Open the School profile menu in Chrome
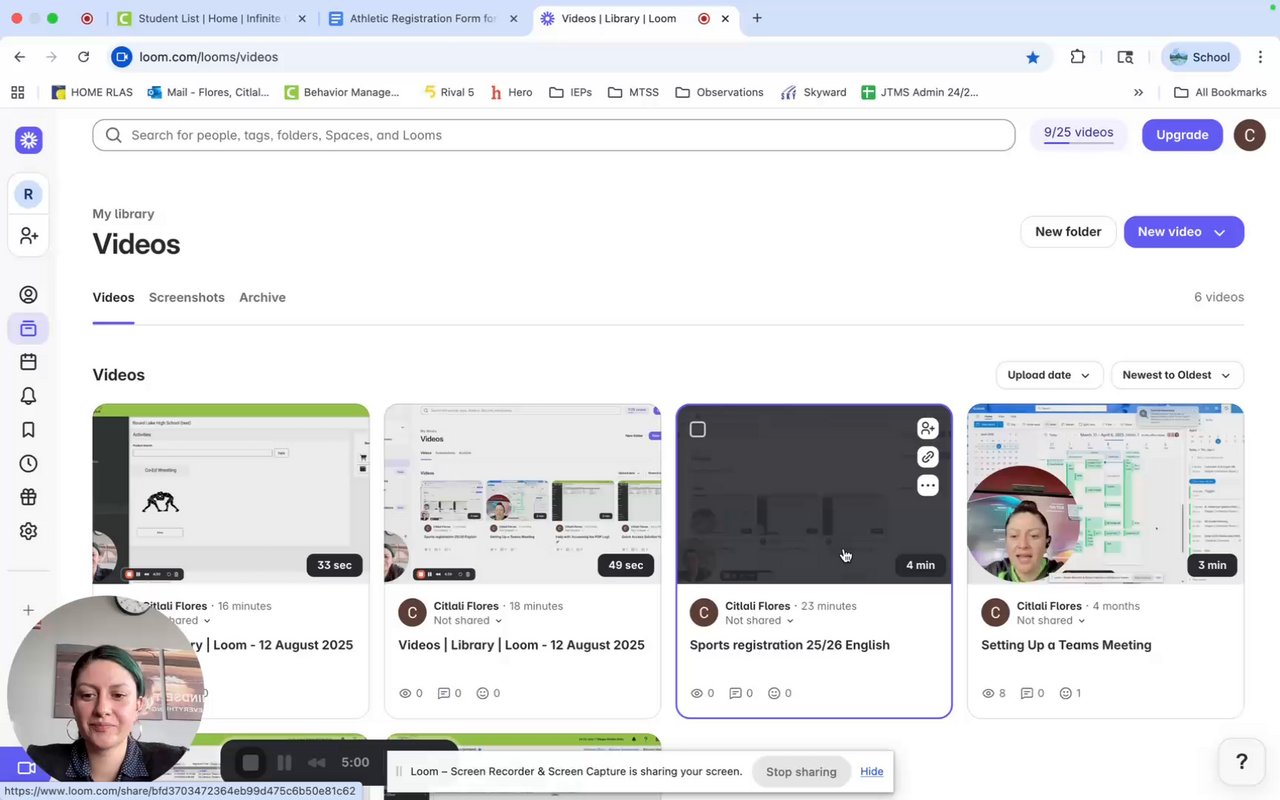The width and height of the screenshot is (1280, 800). [x=1200, y=57]
